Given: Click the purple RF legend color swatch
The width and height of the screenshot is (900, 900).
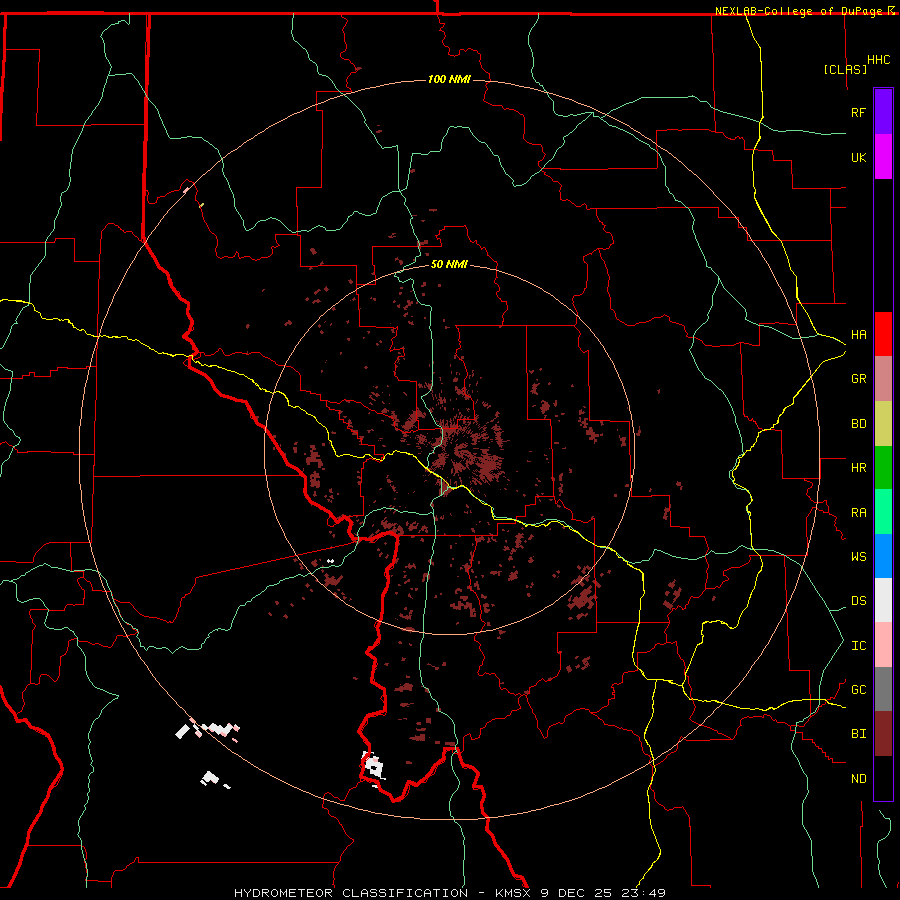Looking at the screenshot, I should coord(883,112).
